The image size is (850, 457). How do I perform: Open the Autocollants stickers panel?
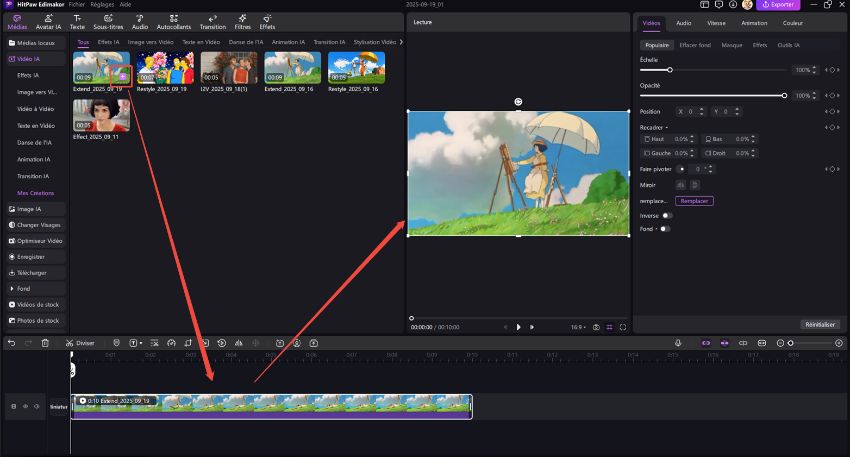point(173,22)
